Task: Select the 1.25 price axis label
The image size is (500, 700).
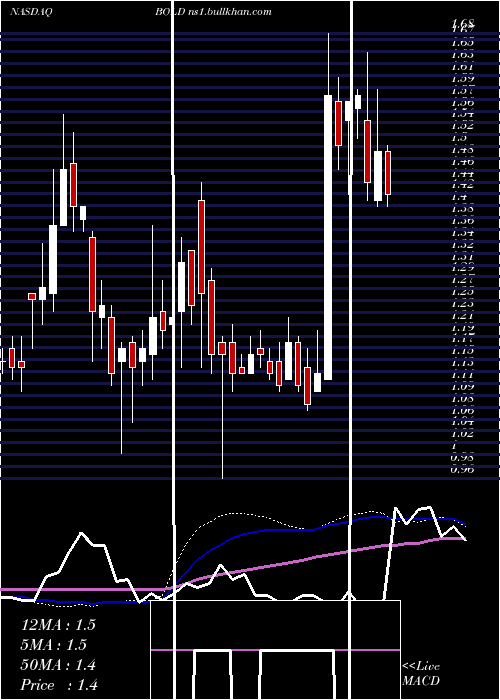Action: pyautogui.click(x=462, y=292)
